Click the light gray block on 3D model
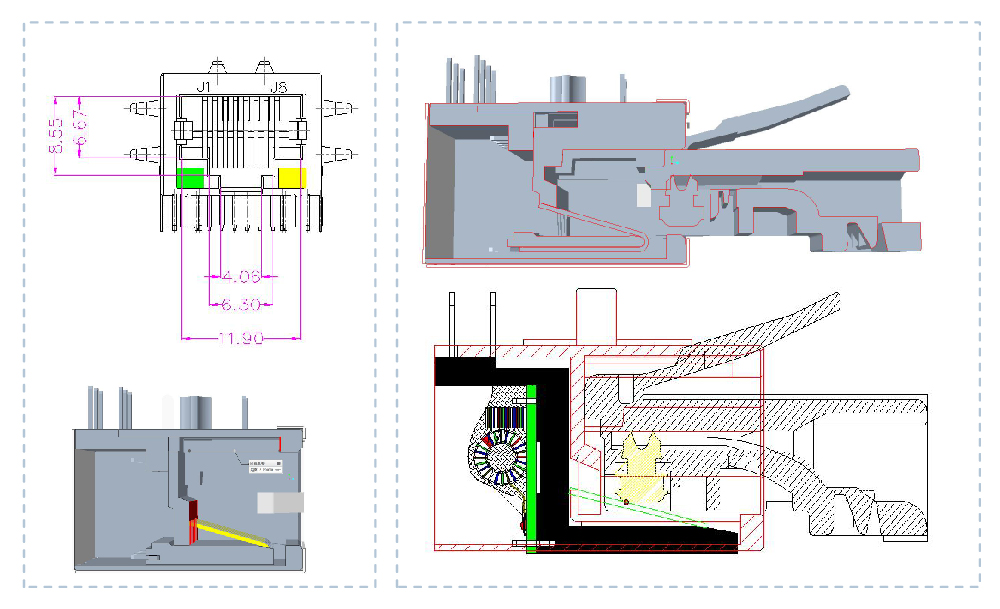 [279, 502]
